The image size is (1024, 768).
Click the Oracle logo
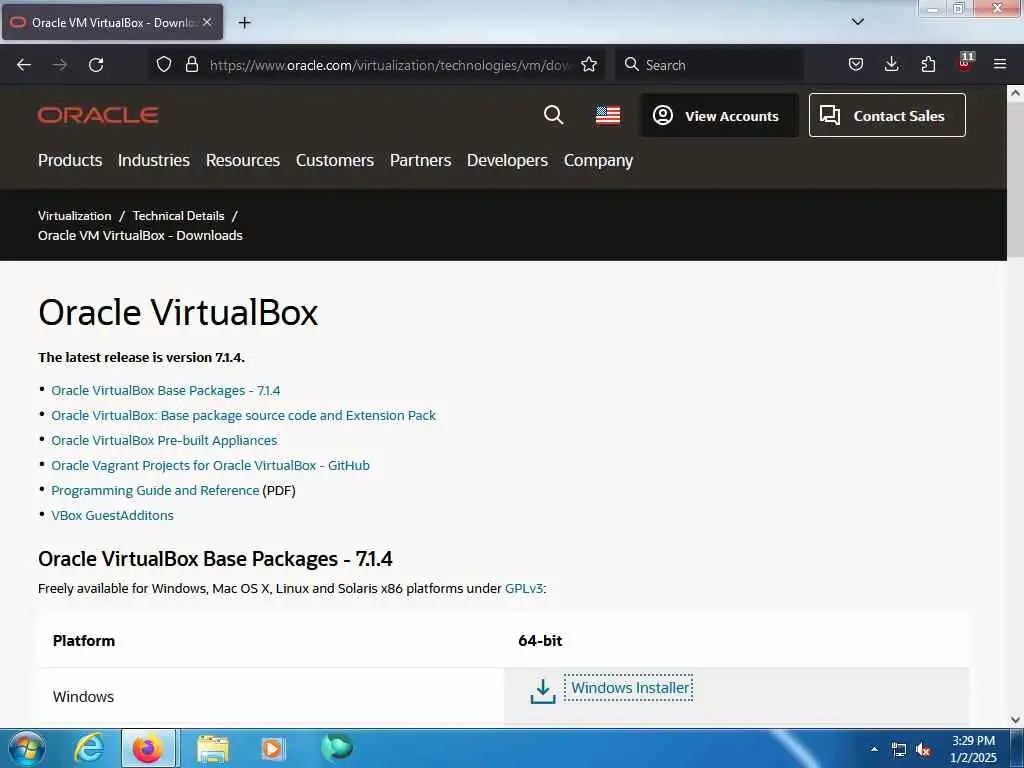point(98,116)
